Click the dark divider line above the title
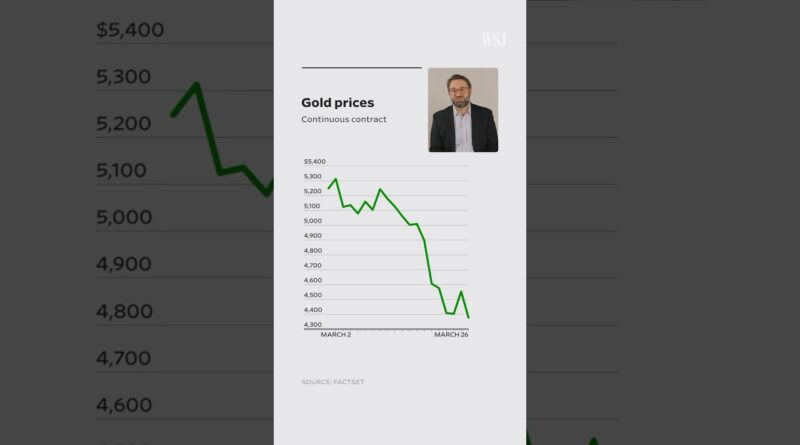Viewport: 800px width, 445px height. click(361, 68)
